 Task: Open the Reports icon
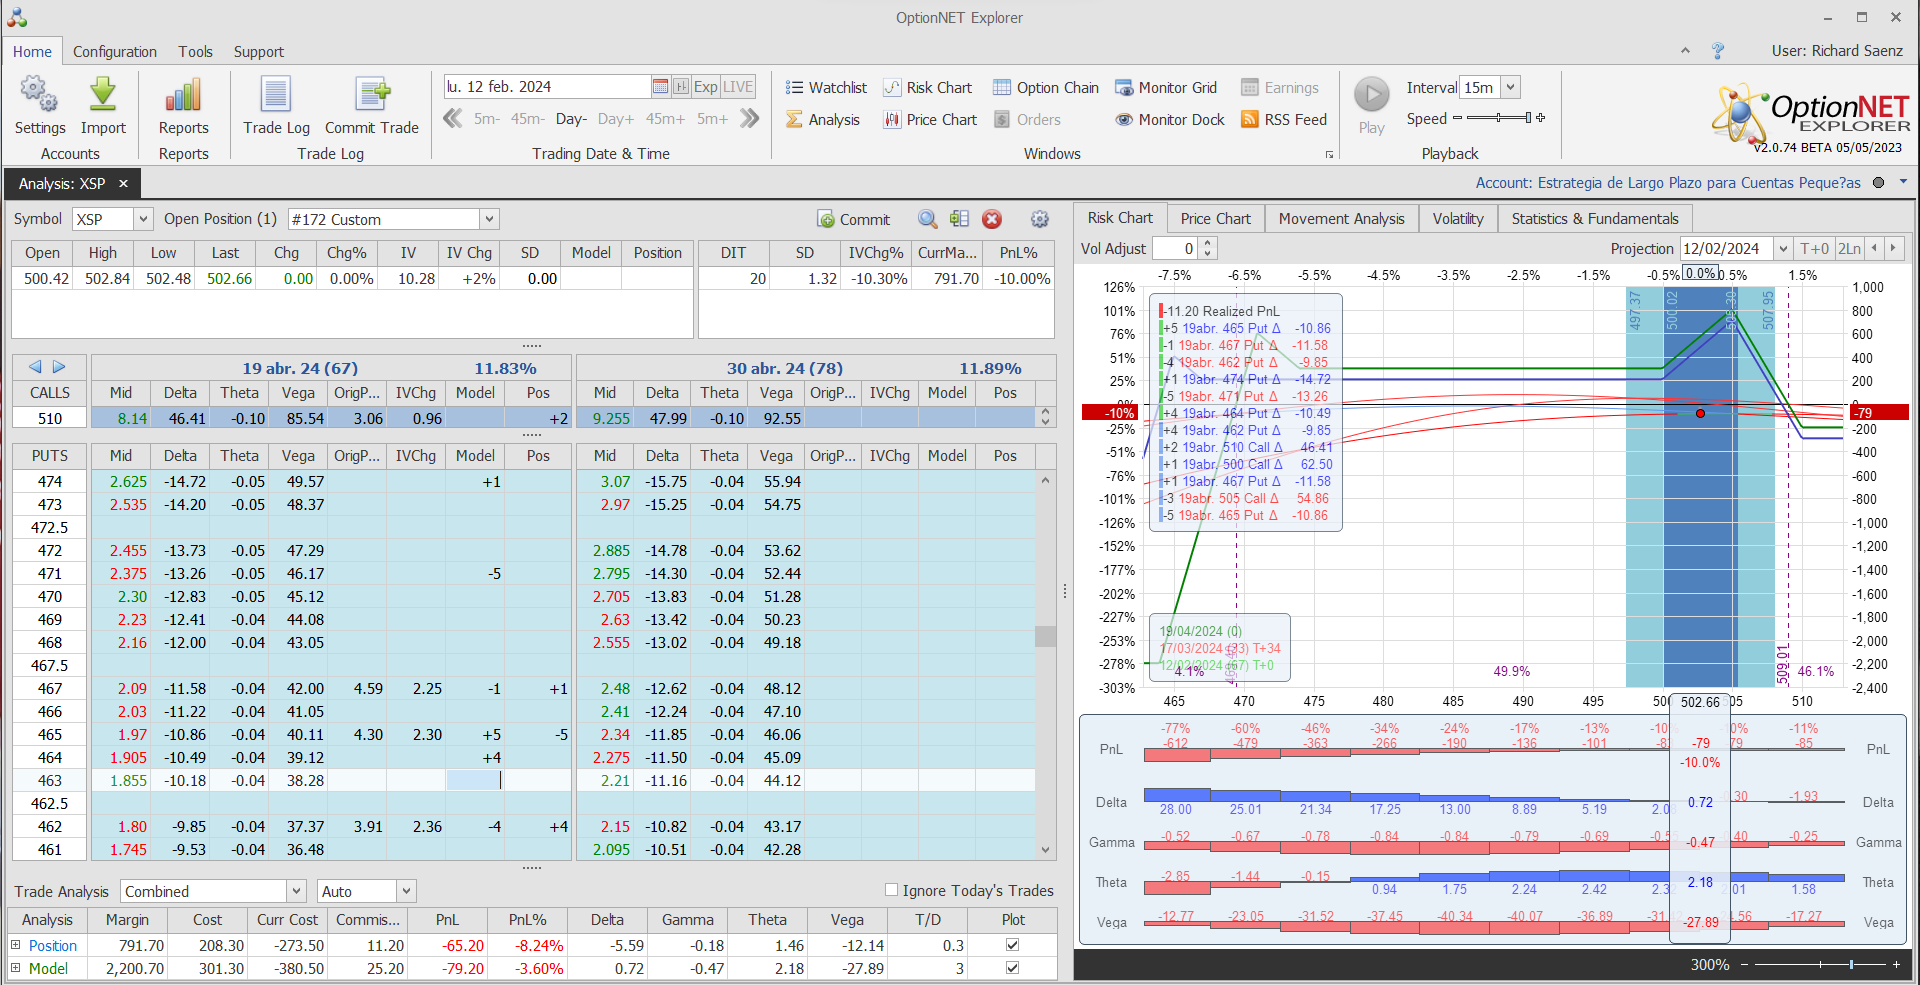point(183,106)
